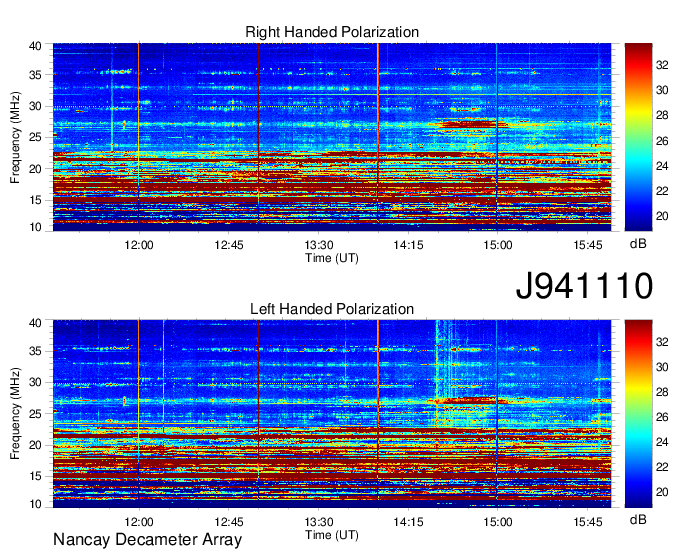
Task: Click the 25 MHz tick on right-handed plot
Action: click(35, 137)
